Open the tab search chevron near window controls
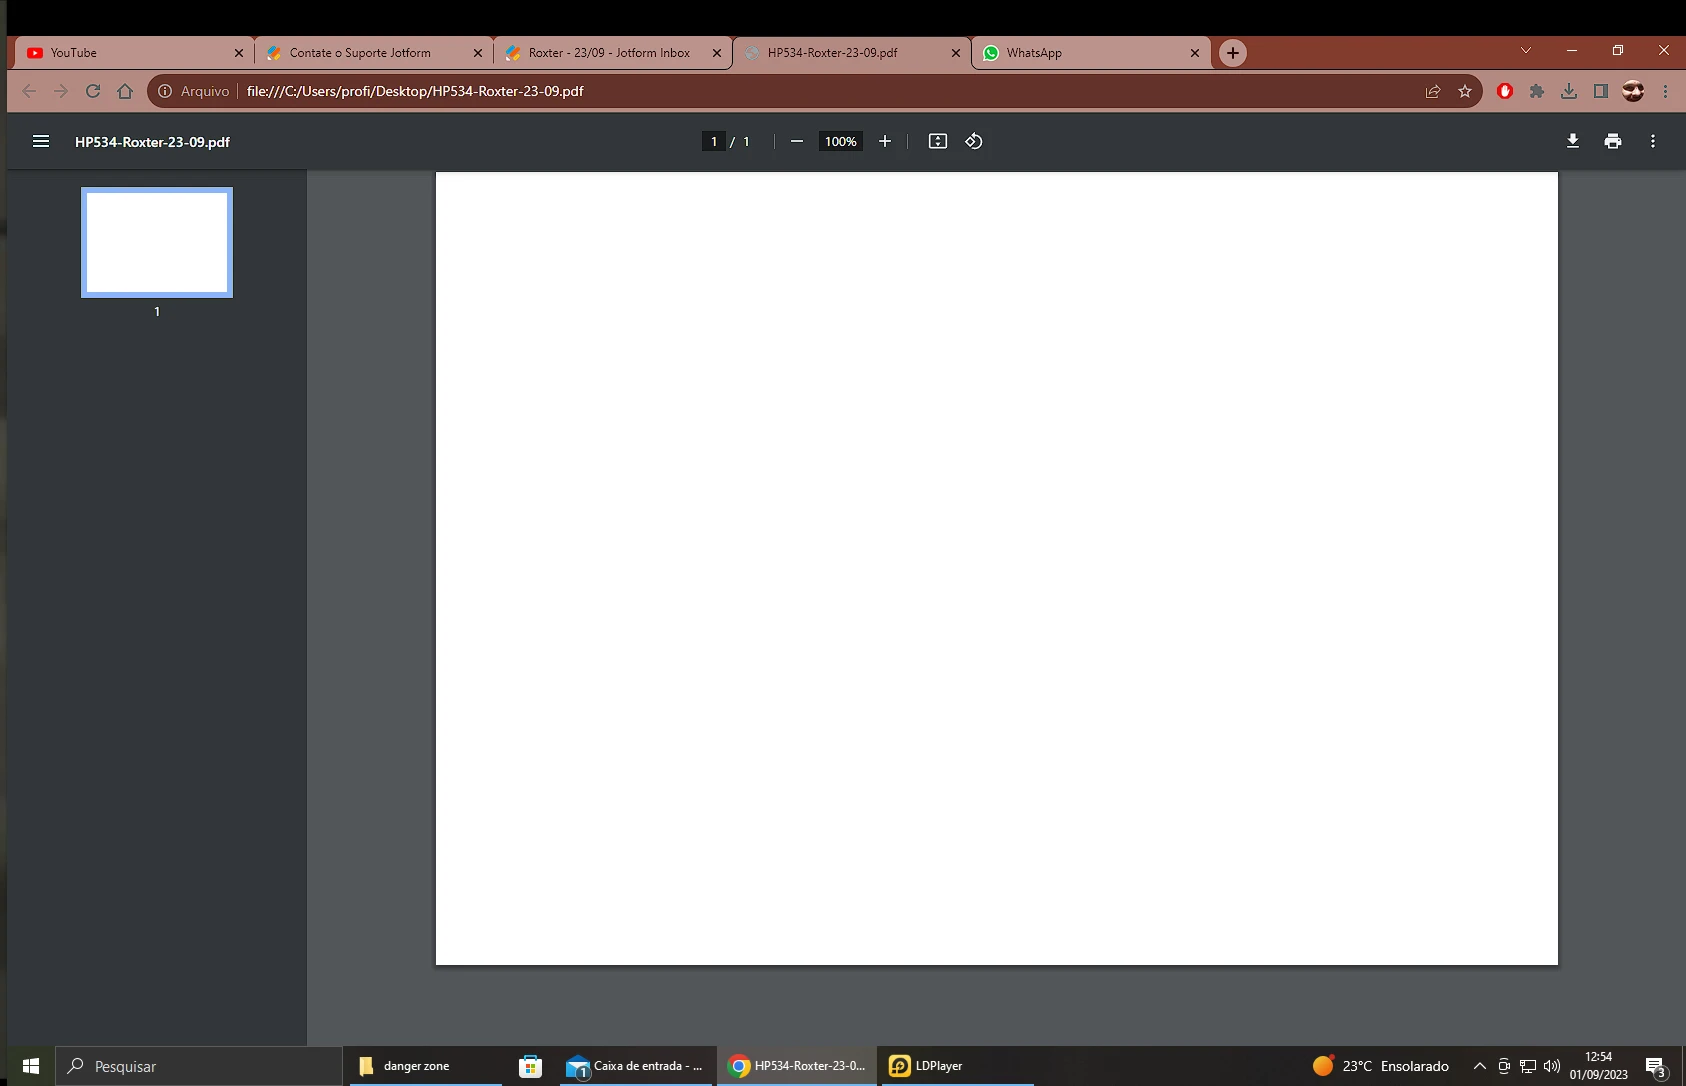The image size is (1686, 1086). (x=1525, y=50)
